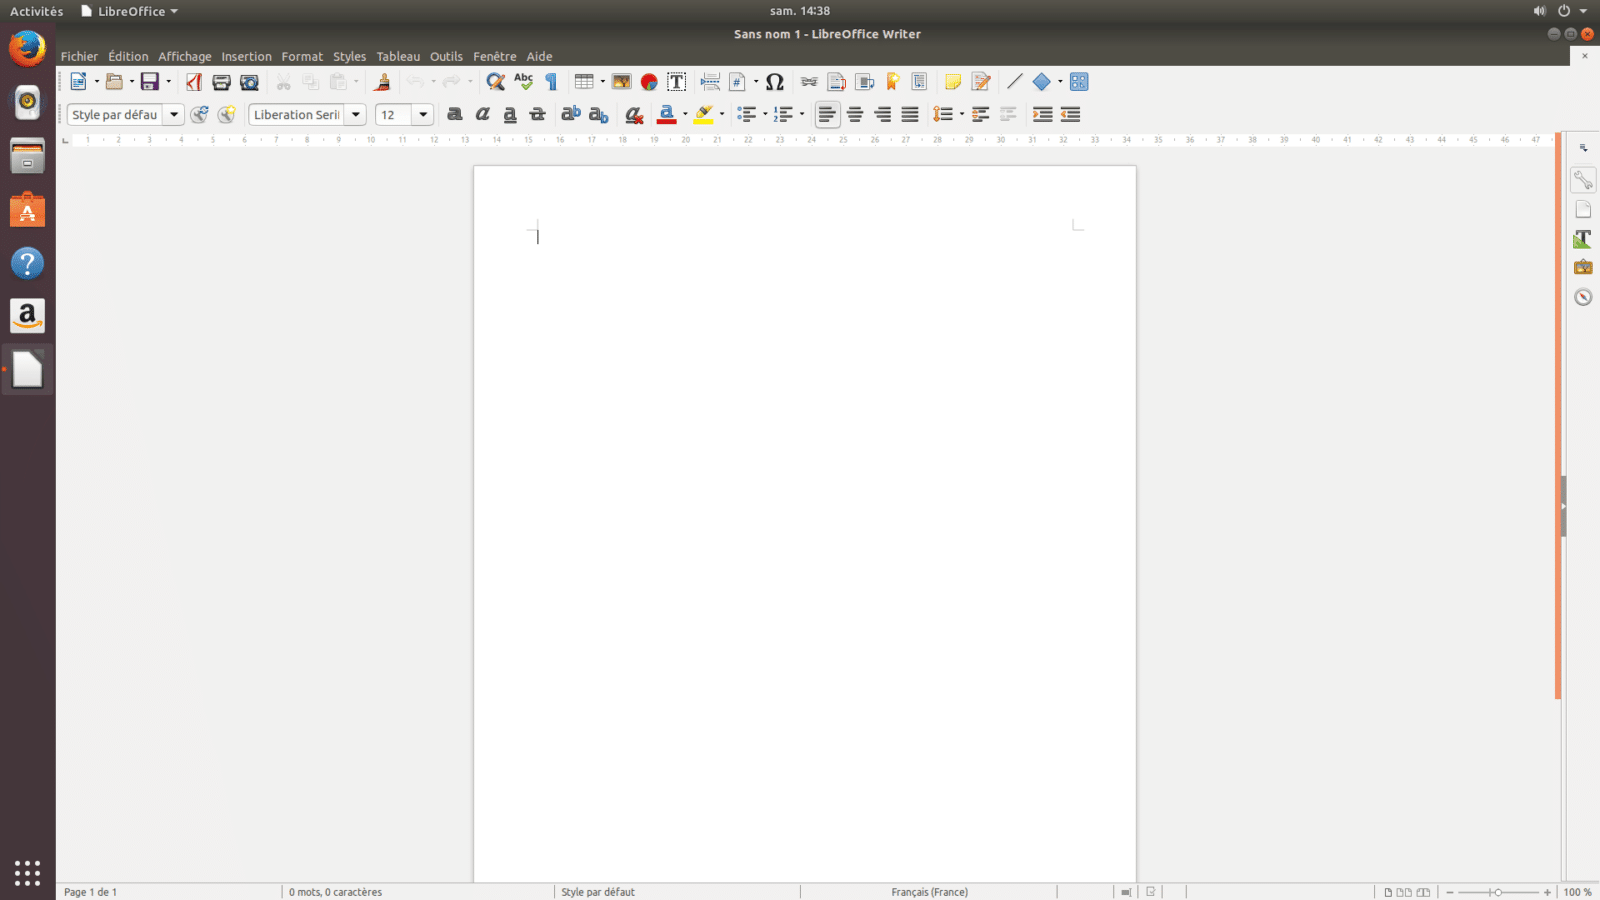
Task: Toggle bold formatting
Action: click(455, 114)
